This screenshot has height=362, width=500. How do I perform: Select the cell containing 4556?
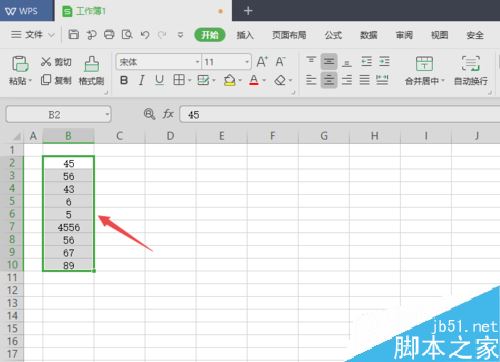68,227
